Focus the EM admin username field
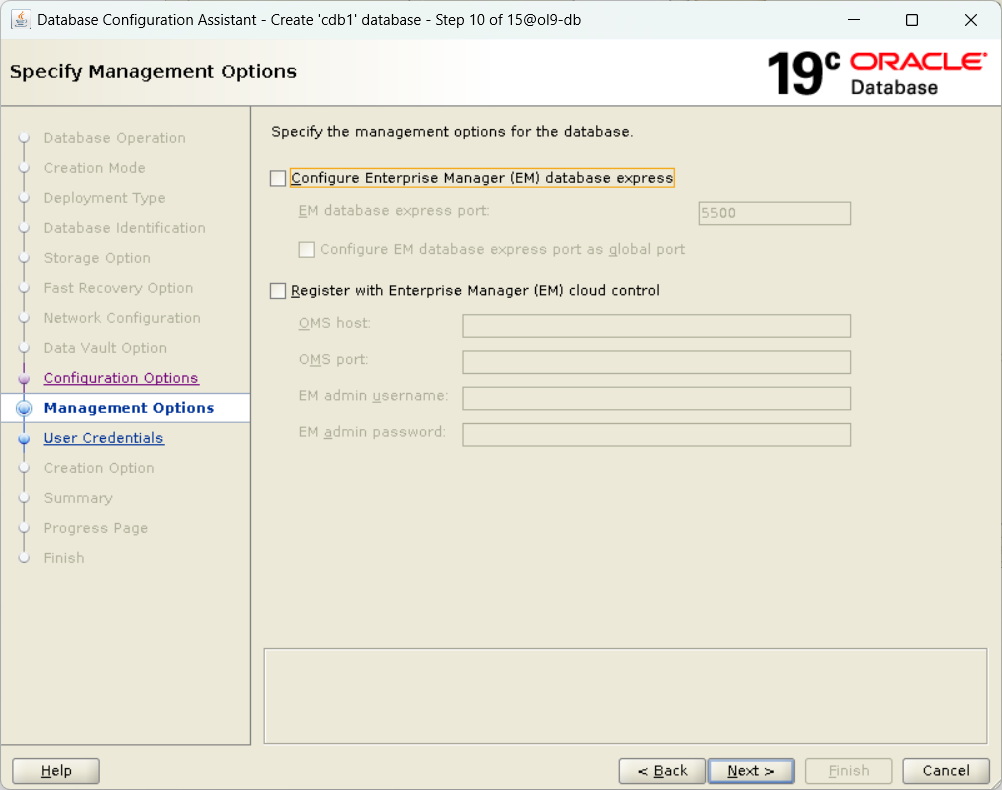1002x790 pixels. tap(656, 399)
